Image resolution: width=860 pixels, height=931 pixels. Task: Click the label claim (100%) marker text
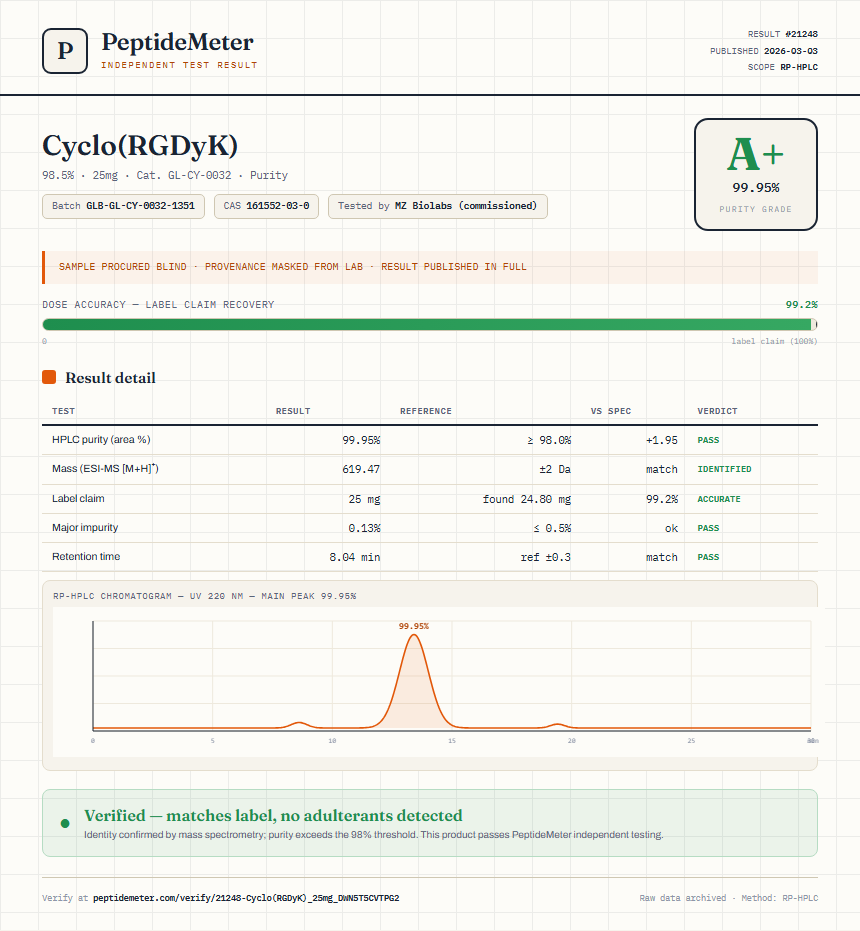pos(774,341)
